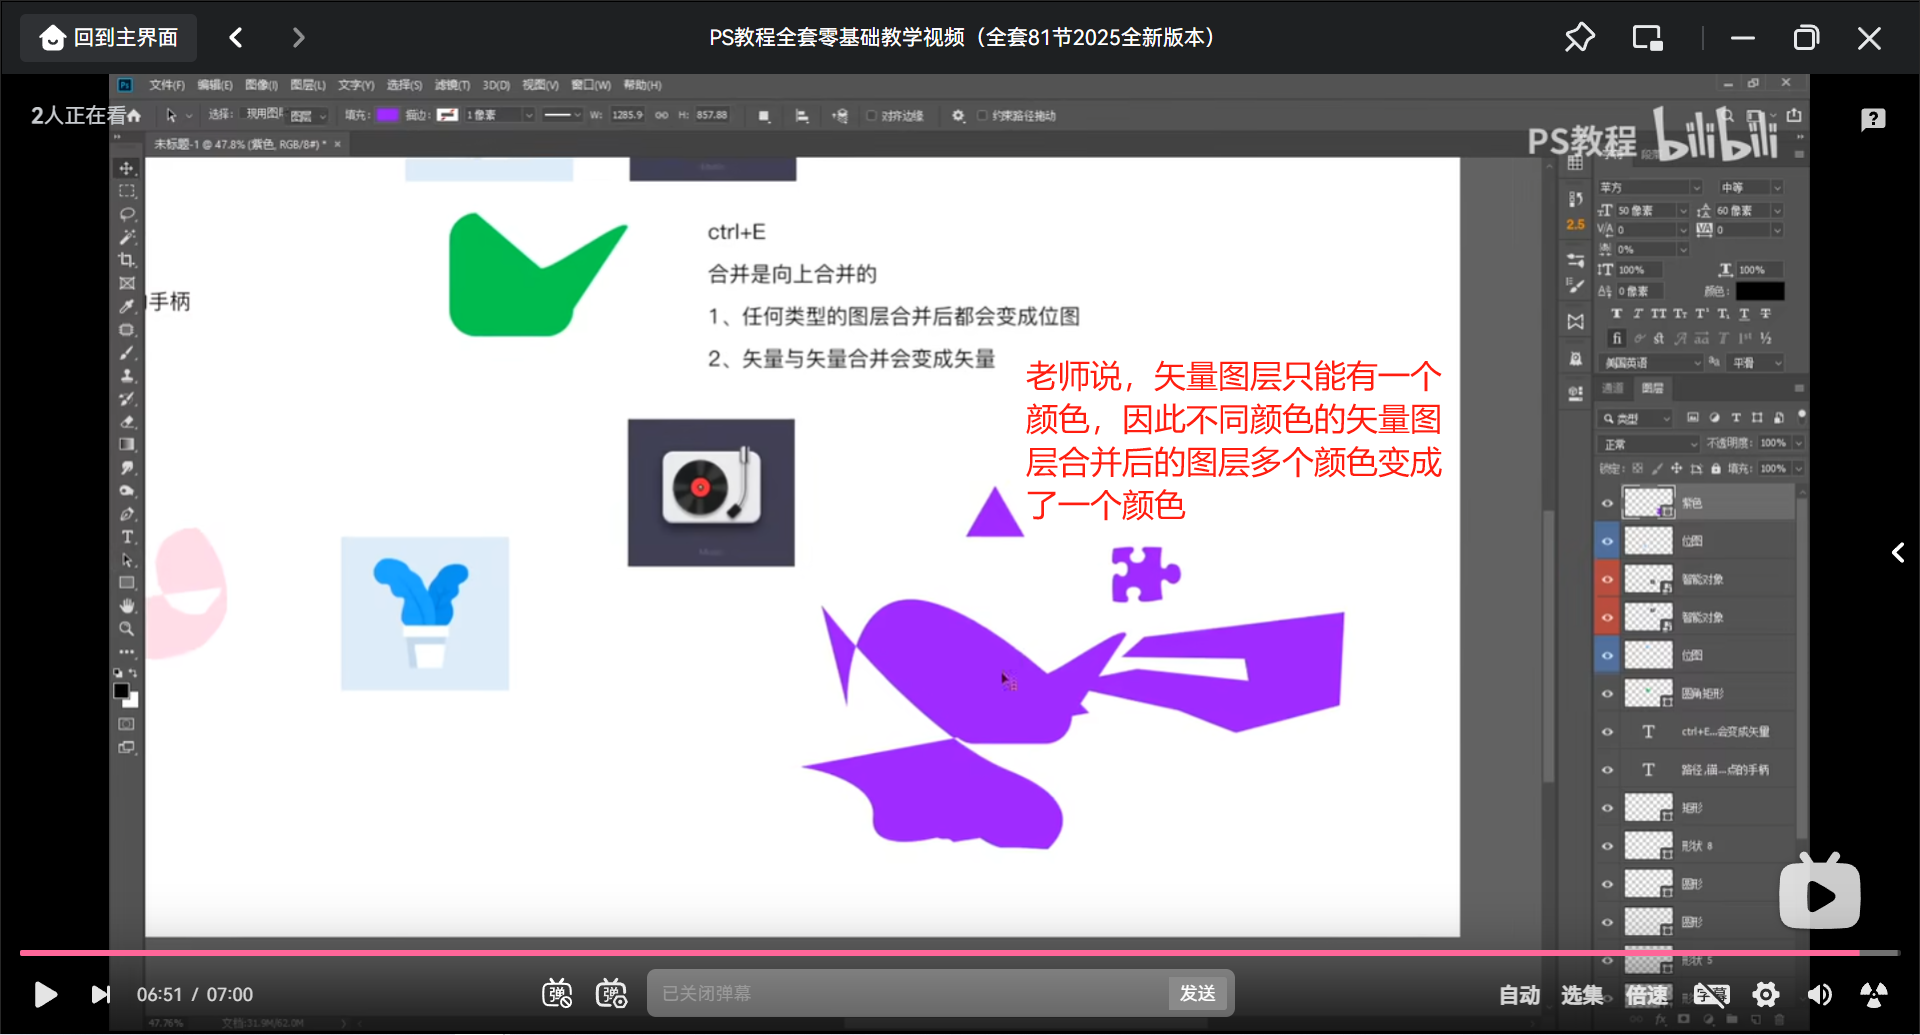1920x1035 pixels.
Task: Open danmaku settings icon
Action: pyautogui.click(x=611, y=993)
